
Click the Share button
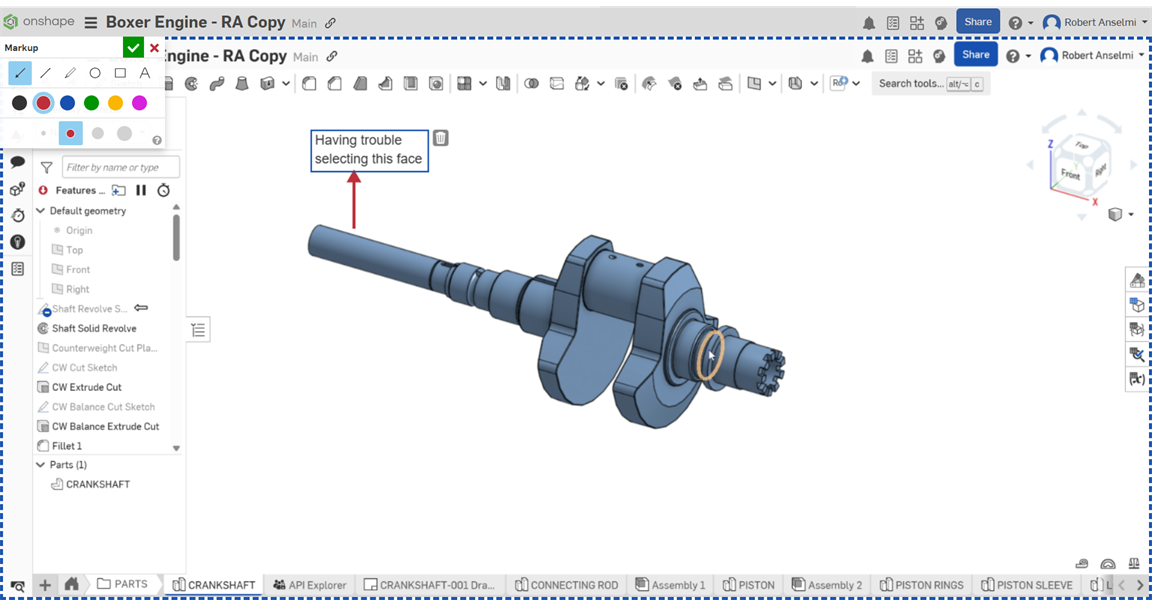[977, 22]
